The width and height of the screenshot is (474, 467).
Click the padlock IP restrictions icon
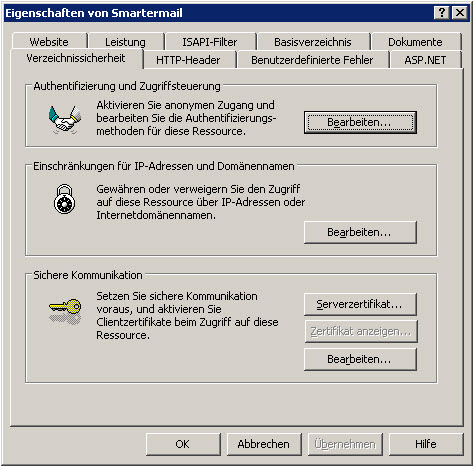tap(64, 199)
